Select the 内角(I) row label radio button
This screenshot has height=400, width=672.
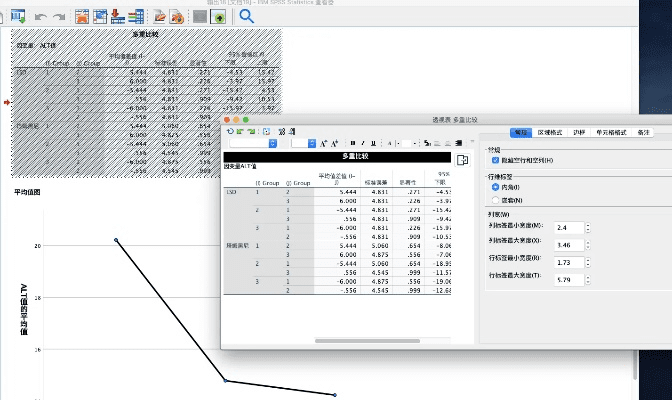point(496,186)
